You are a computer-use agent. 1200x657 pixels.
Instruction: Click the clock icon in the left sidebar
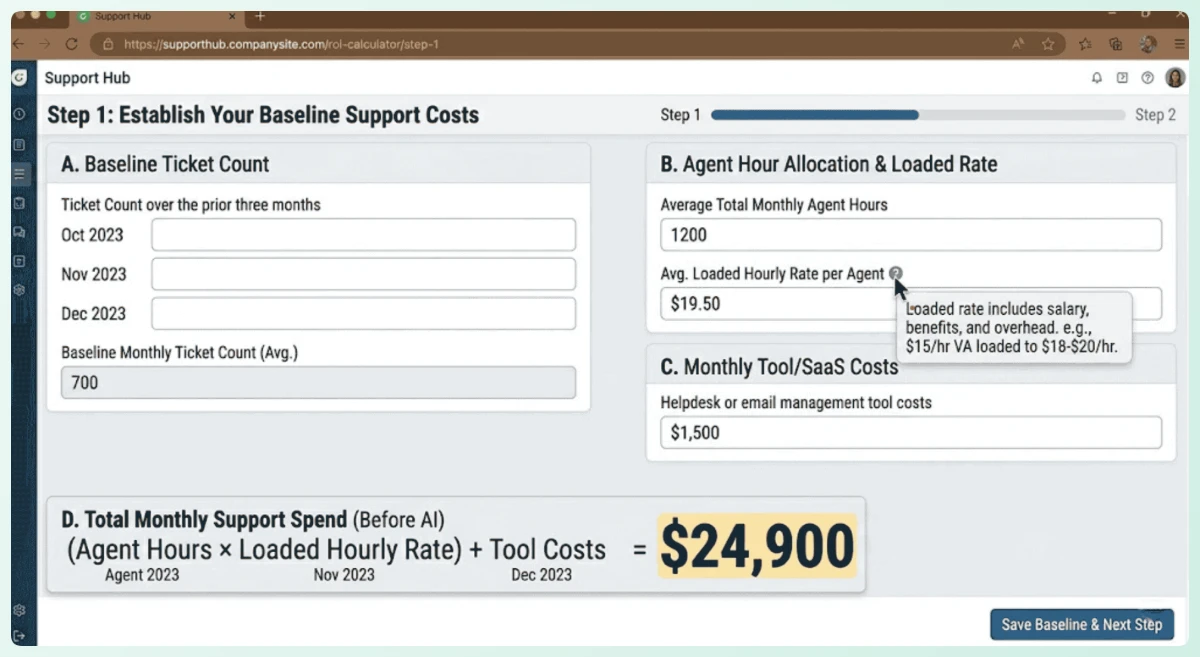[x=19, y=115]
